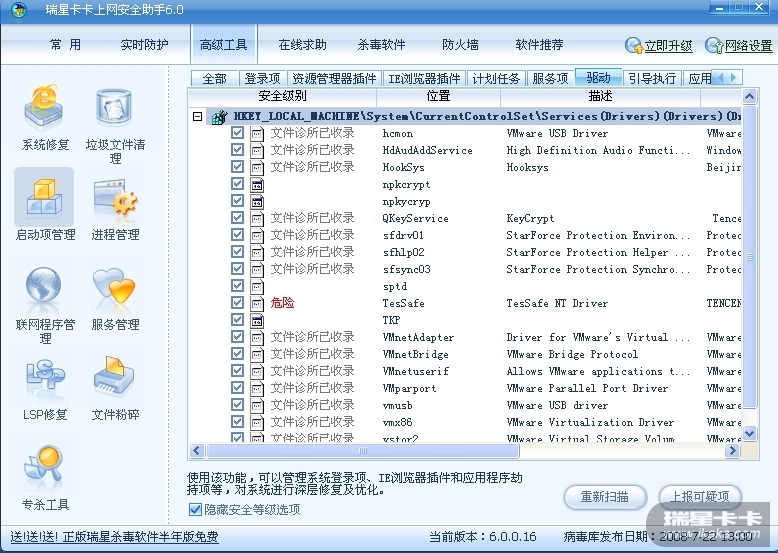Open 软件推荐 main tab
Viewport: 778px width, 553px height.
539,45
